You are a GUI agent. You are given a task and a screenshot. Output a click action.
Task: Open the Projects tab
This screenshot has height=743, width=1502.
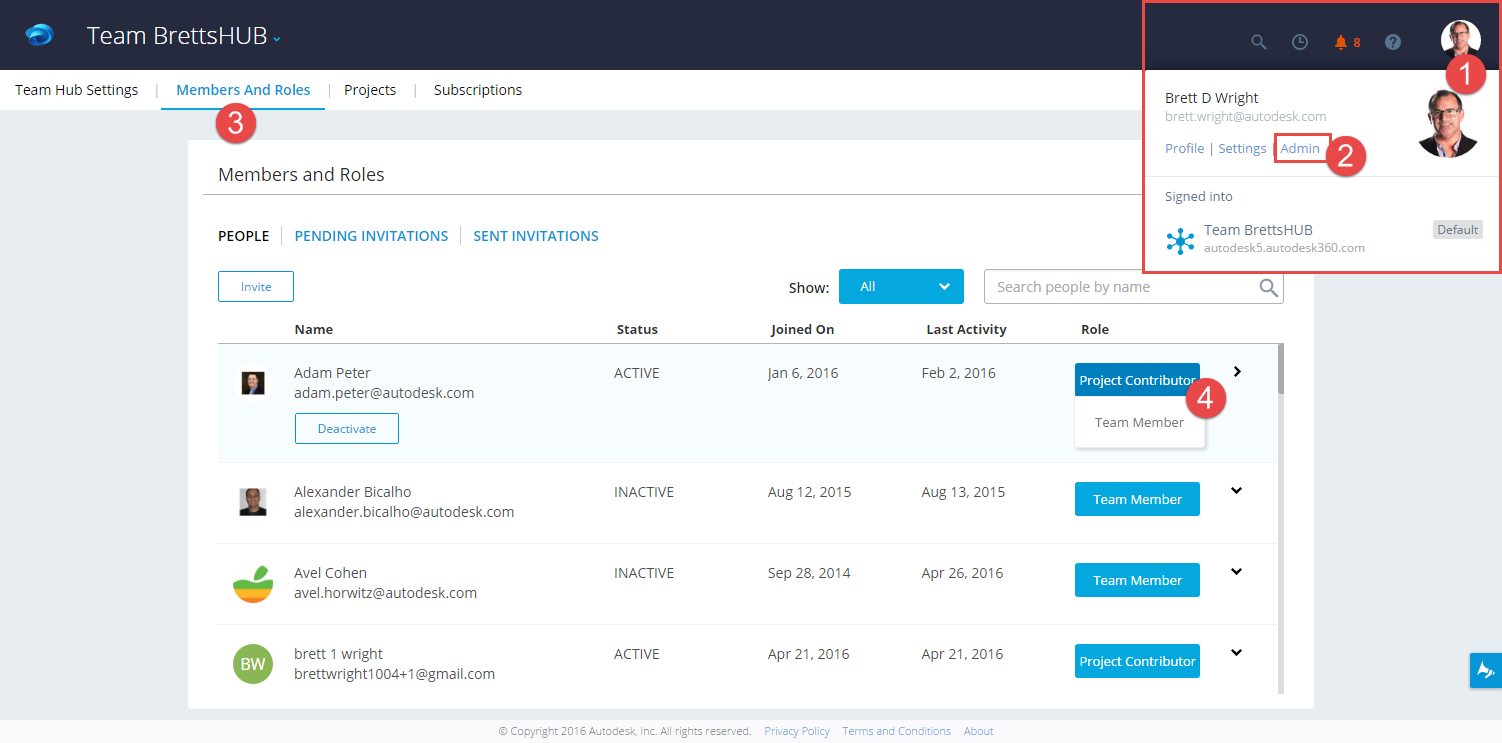[370, 89]
